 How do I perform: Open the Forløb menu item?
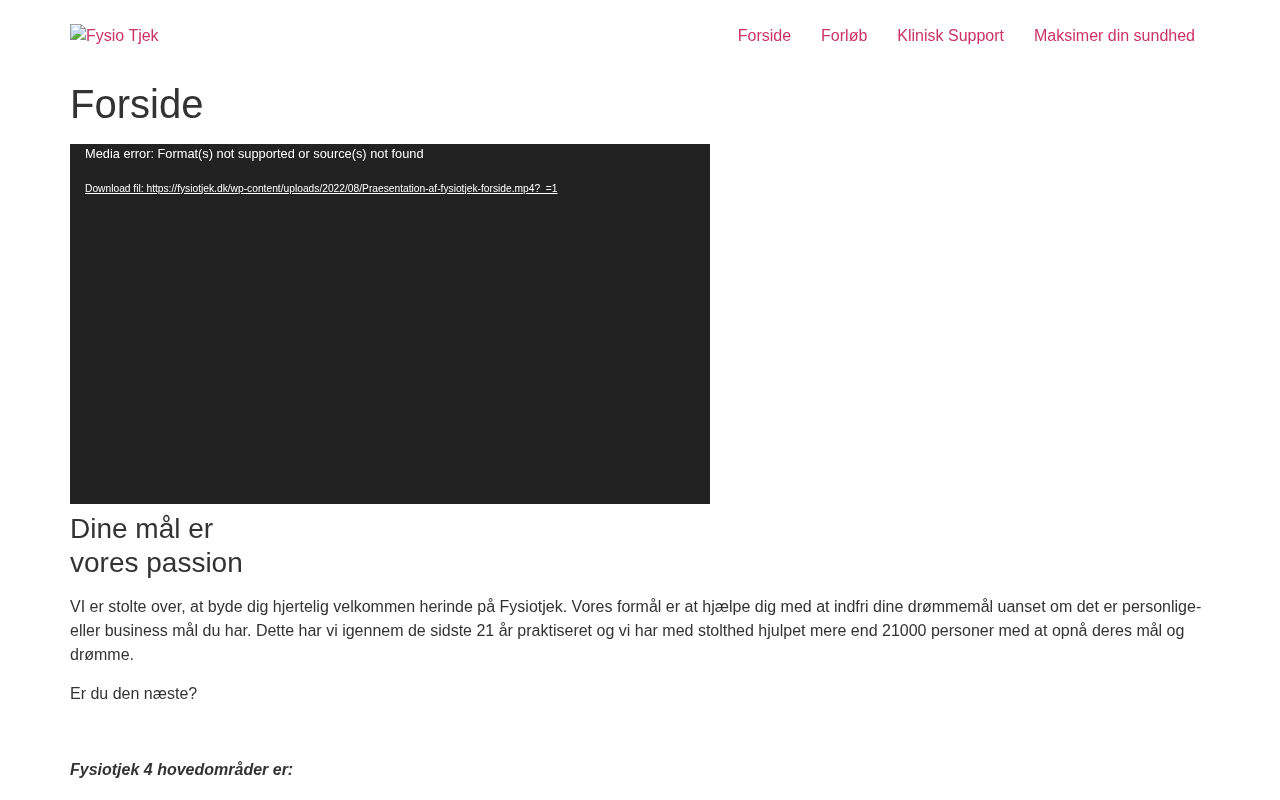click(x=844, y=36)
